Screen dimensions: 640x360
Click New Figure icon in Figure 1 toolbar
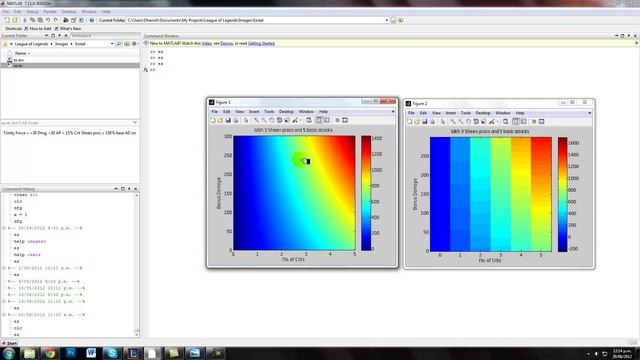[x=213, y=120]
